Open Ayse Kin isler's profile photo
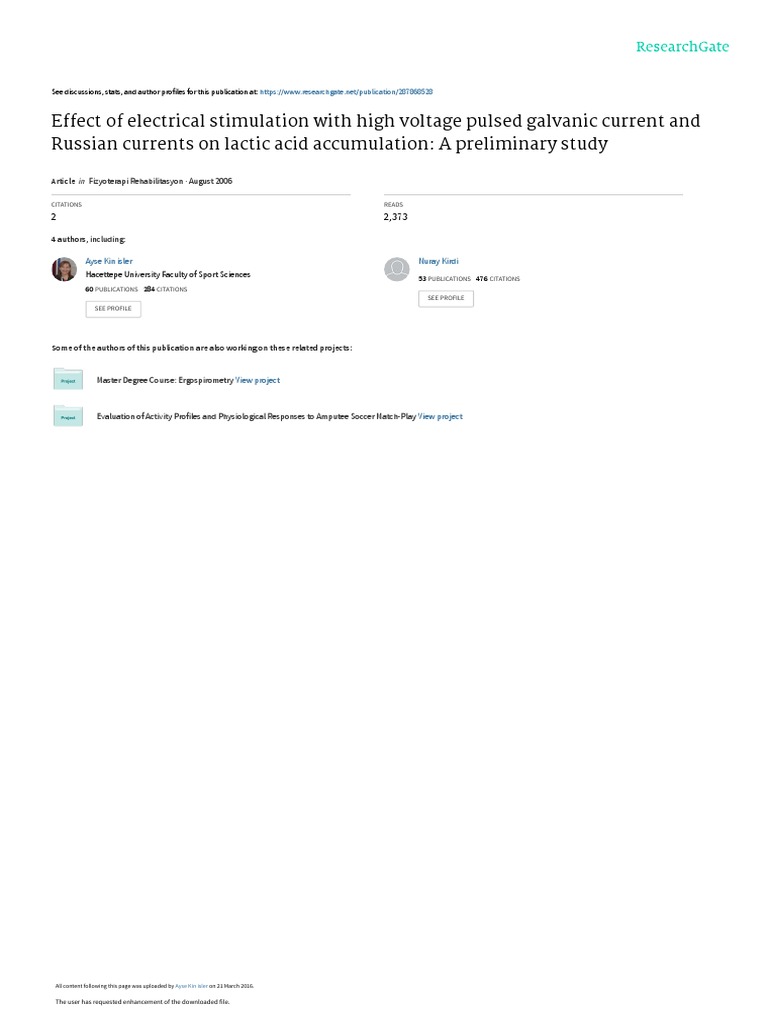Image resolution: width=768 pixels, height=1024 pixels. [x=64, y=269]
